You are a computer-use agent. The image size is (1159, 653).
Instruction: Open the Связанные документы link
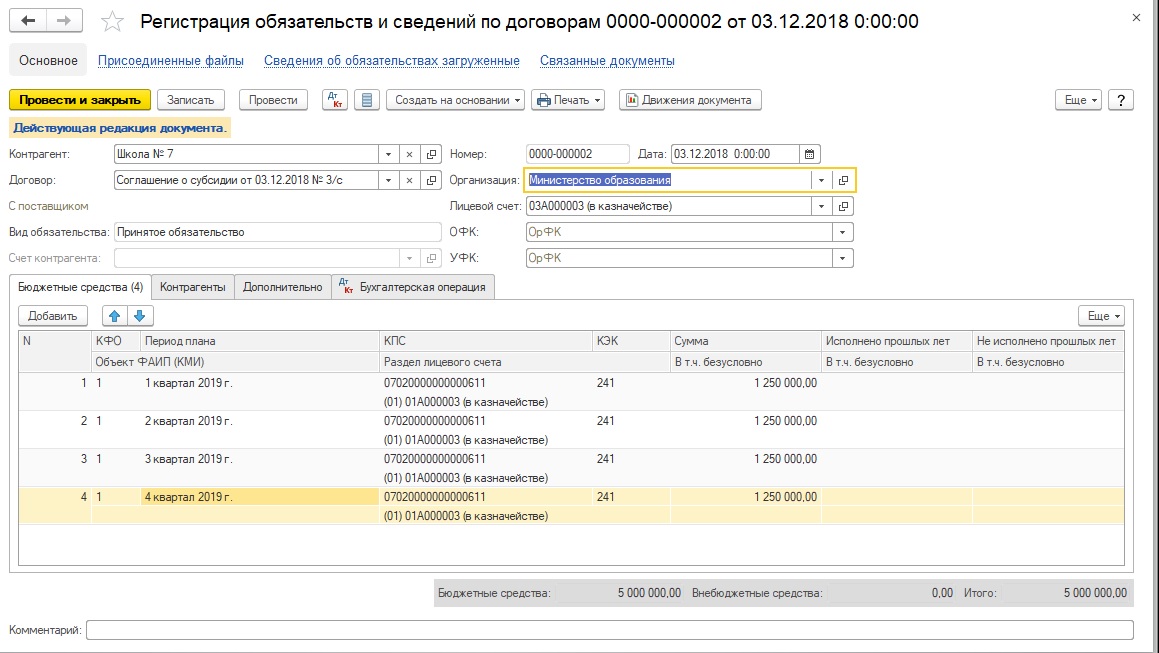coord(607,61)
